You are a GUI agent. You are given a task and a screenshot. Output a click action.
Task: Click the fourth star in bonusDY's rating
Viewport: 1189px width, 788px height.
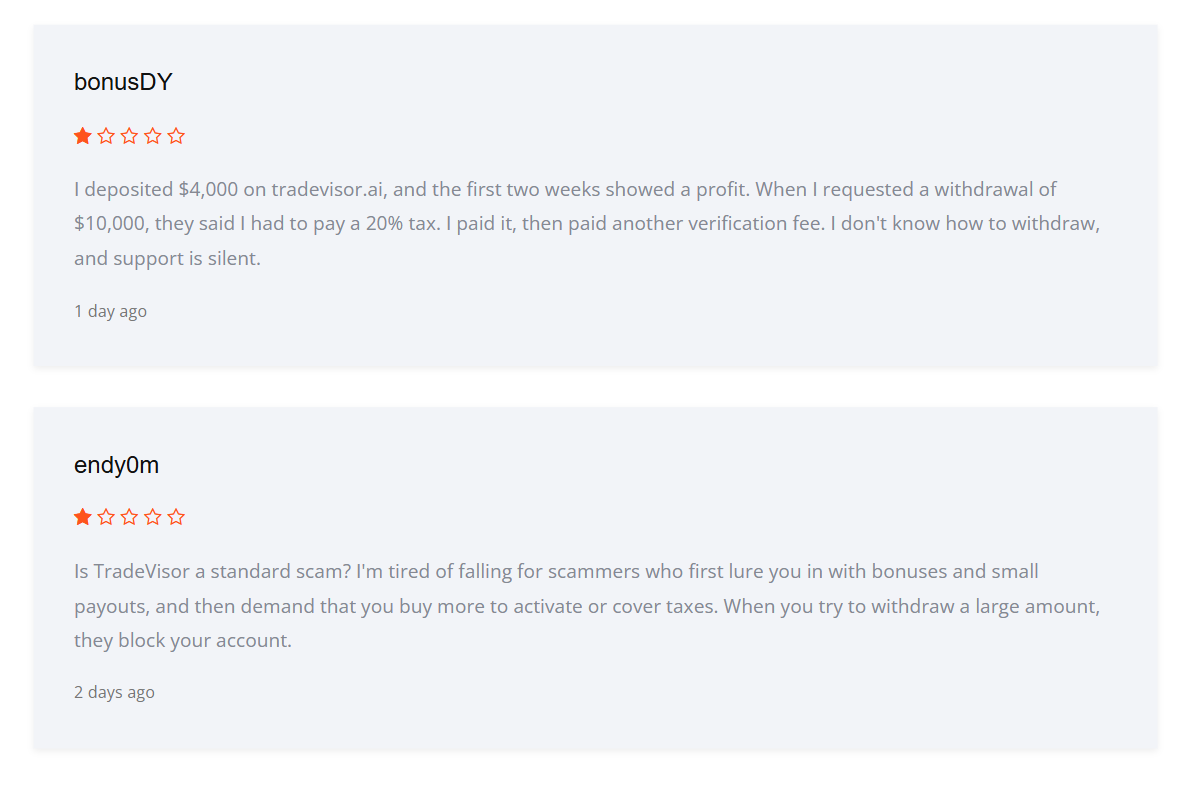[153, 136]
